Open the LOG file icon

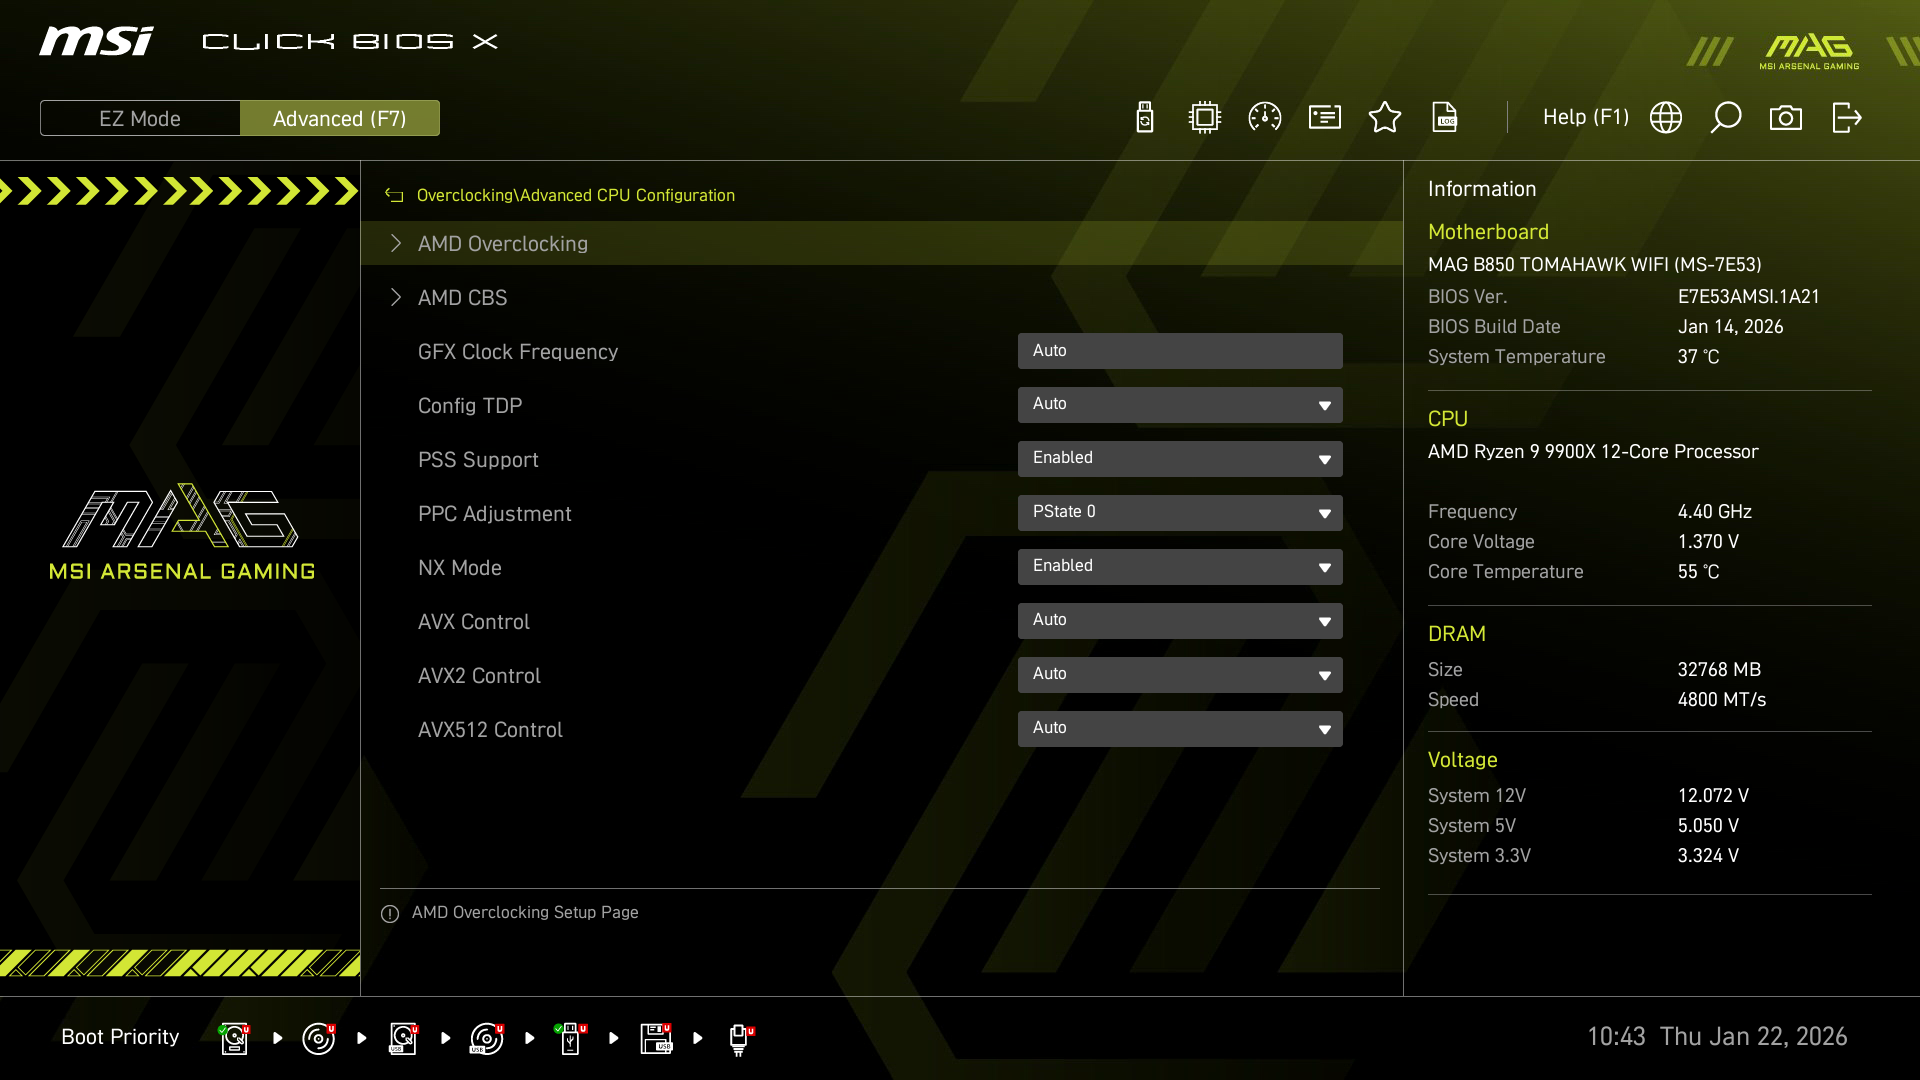1445,118
